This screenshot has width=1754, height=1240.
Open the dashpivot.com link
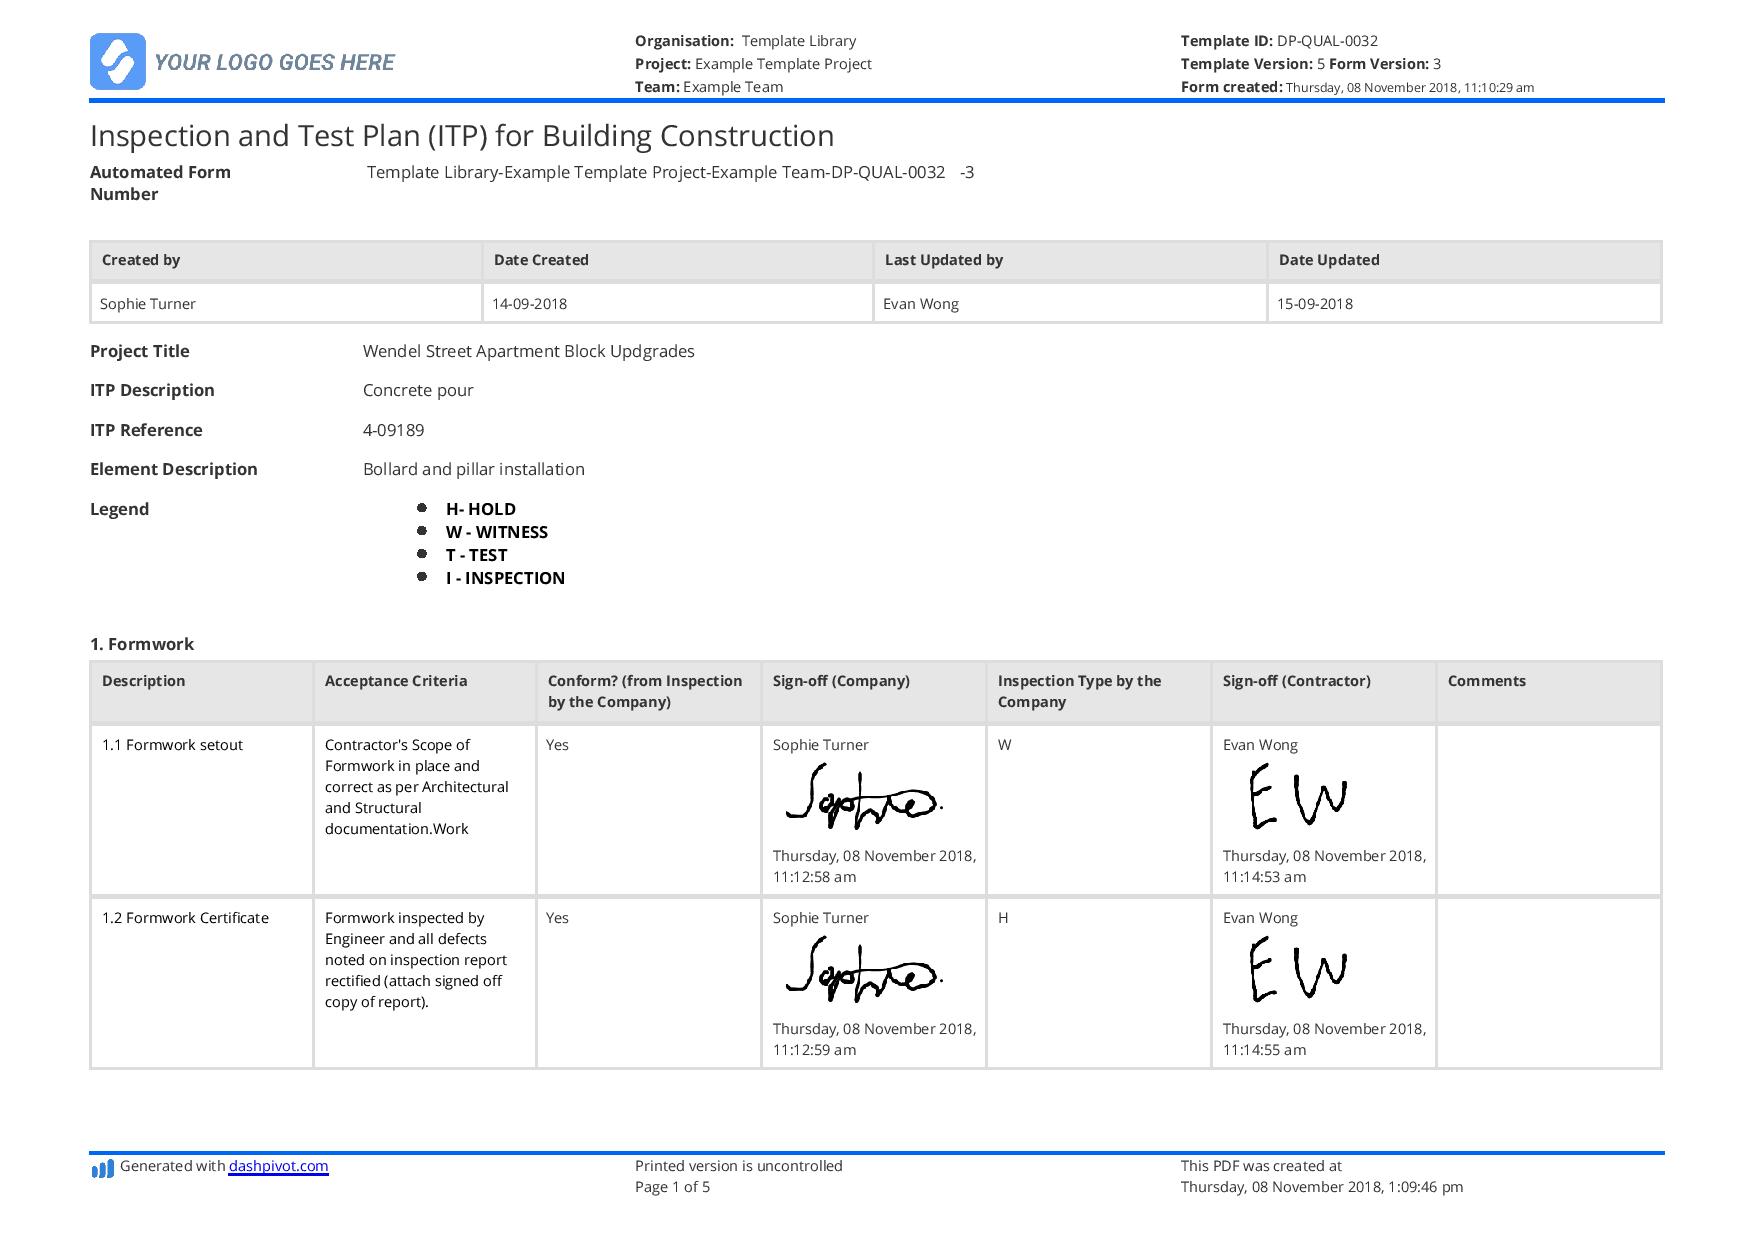coord(277,1166)
